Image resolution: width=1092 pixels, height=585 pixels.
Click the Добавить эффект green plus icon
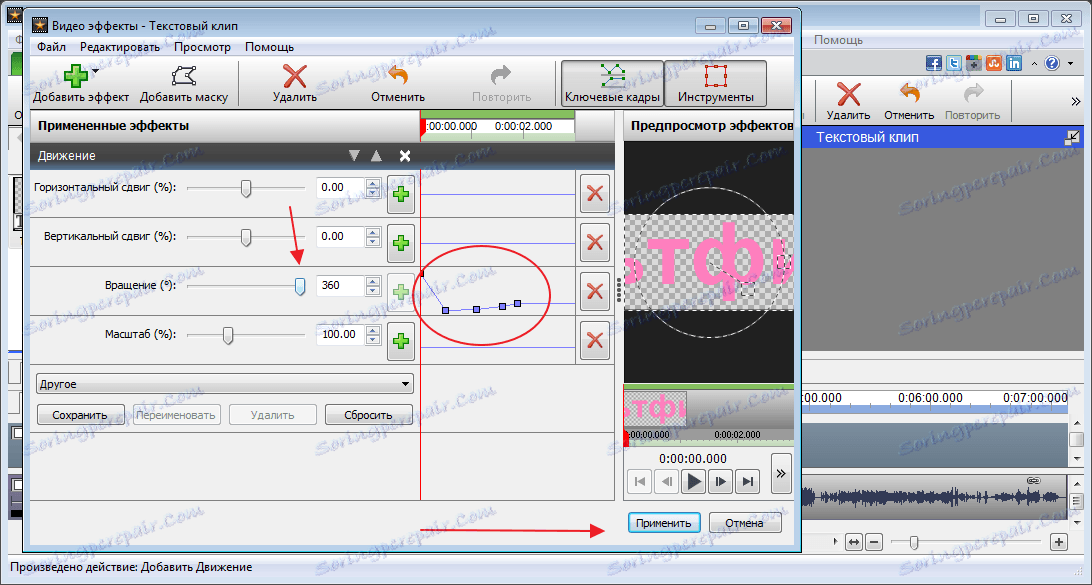point(75,75)
